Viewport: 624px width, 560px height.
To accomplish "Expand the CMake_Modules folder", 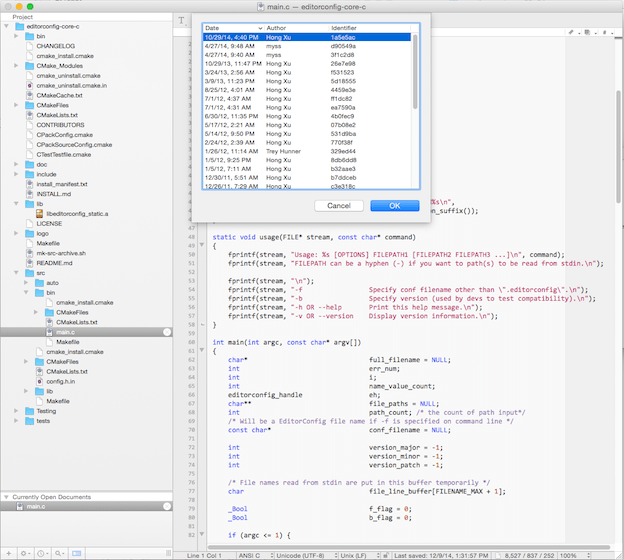I will pyautogui.click(x=16, y=66).
